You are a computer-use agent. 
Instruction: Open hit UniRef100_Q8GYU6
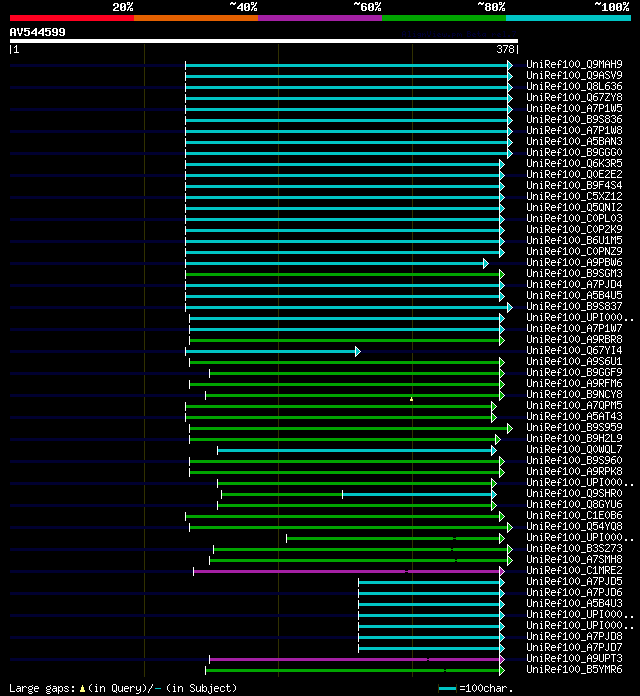point(574,504)
